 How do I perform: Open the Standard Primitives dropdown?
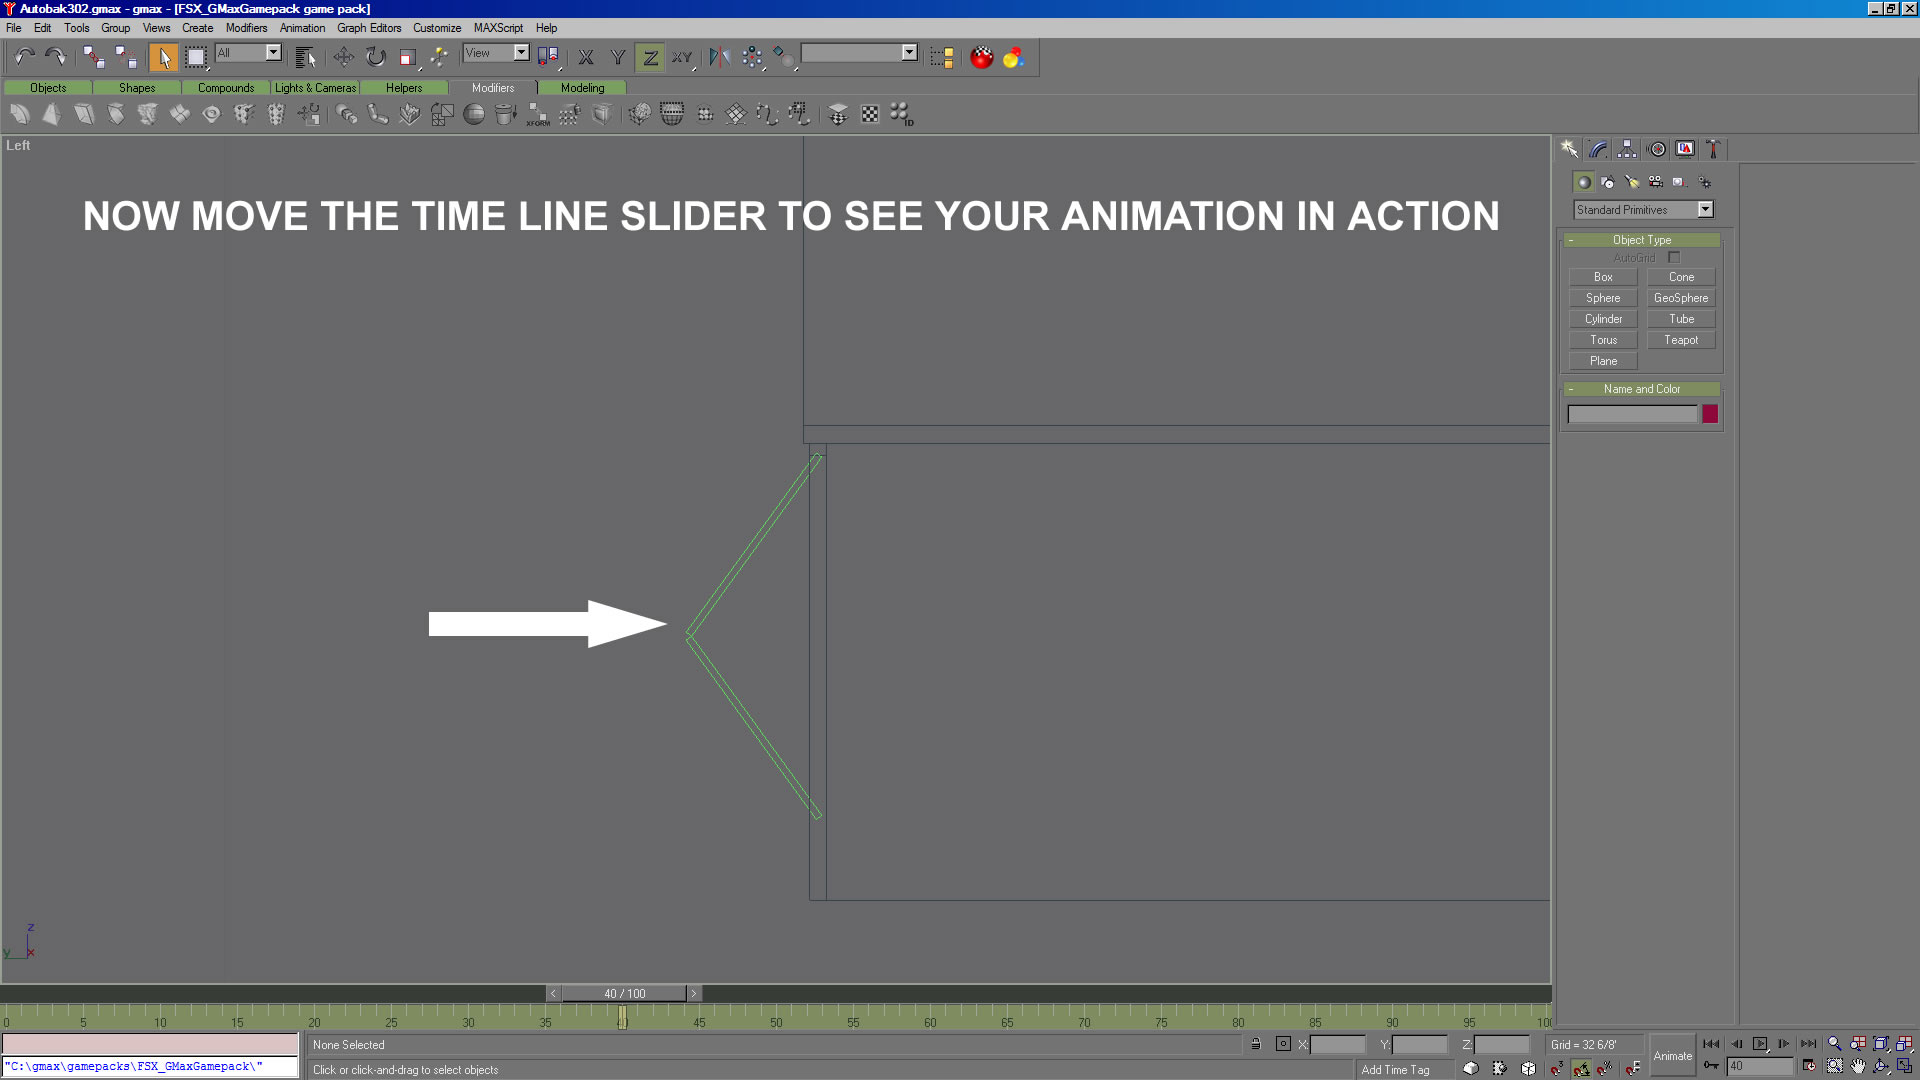tap(1705, 209)
